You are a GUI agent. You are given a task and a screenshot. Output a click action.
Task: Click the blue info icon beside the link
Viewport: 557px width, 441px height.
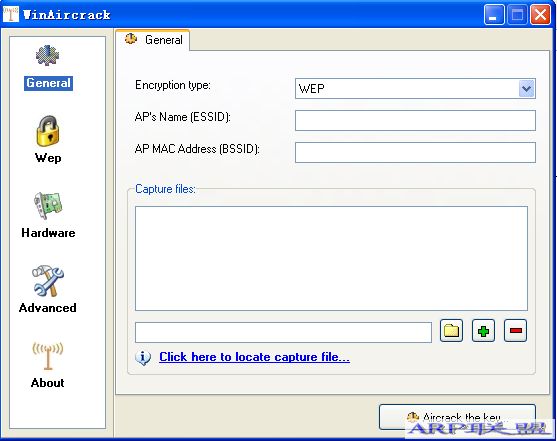click(143, 357)
